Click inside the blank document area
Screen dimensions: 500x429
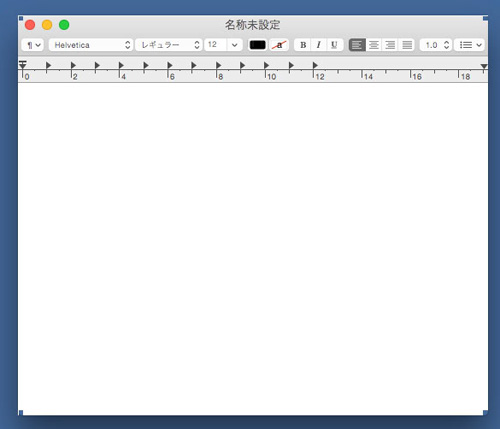tap(253, 248)
